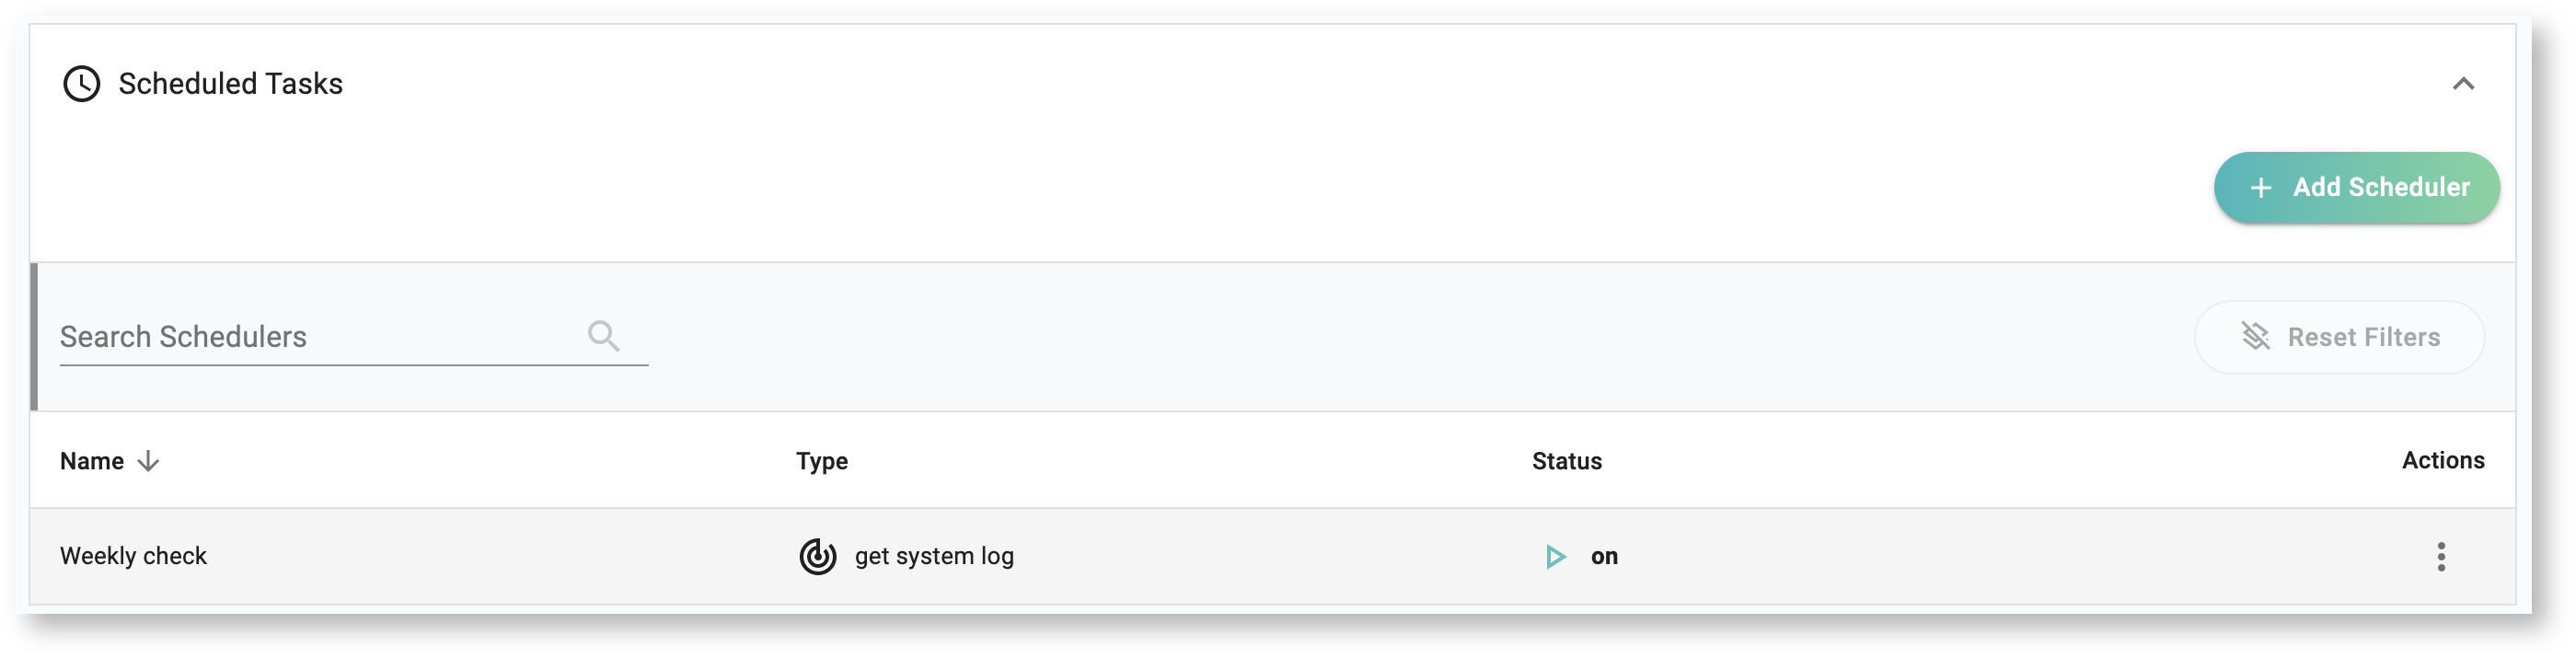The height and width of the screenshot is (658, 2576).
Task: Click the green play status icon
Action: click(x=1555, y=556)
